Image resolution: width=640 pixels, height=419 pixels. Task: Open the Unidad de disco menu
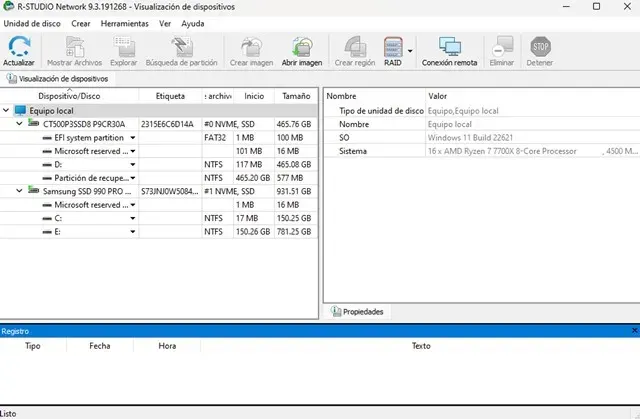[x=32, y=24]
